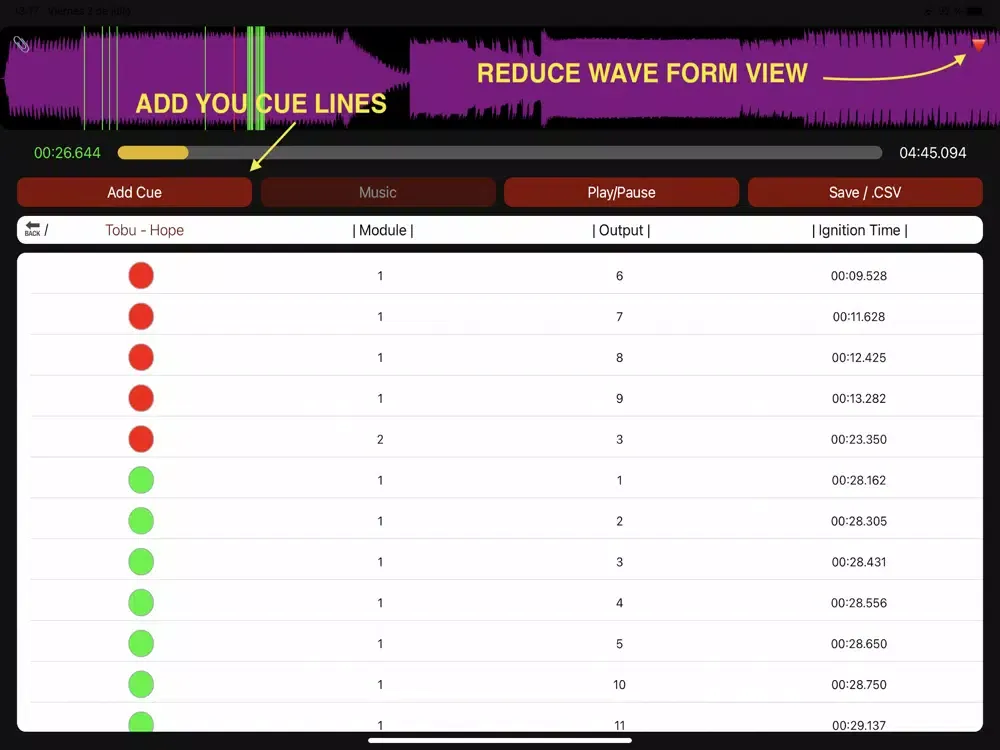Click the Module column header
Viewport: 1000px width, 750px height.
(x=383, y=230)
